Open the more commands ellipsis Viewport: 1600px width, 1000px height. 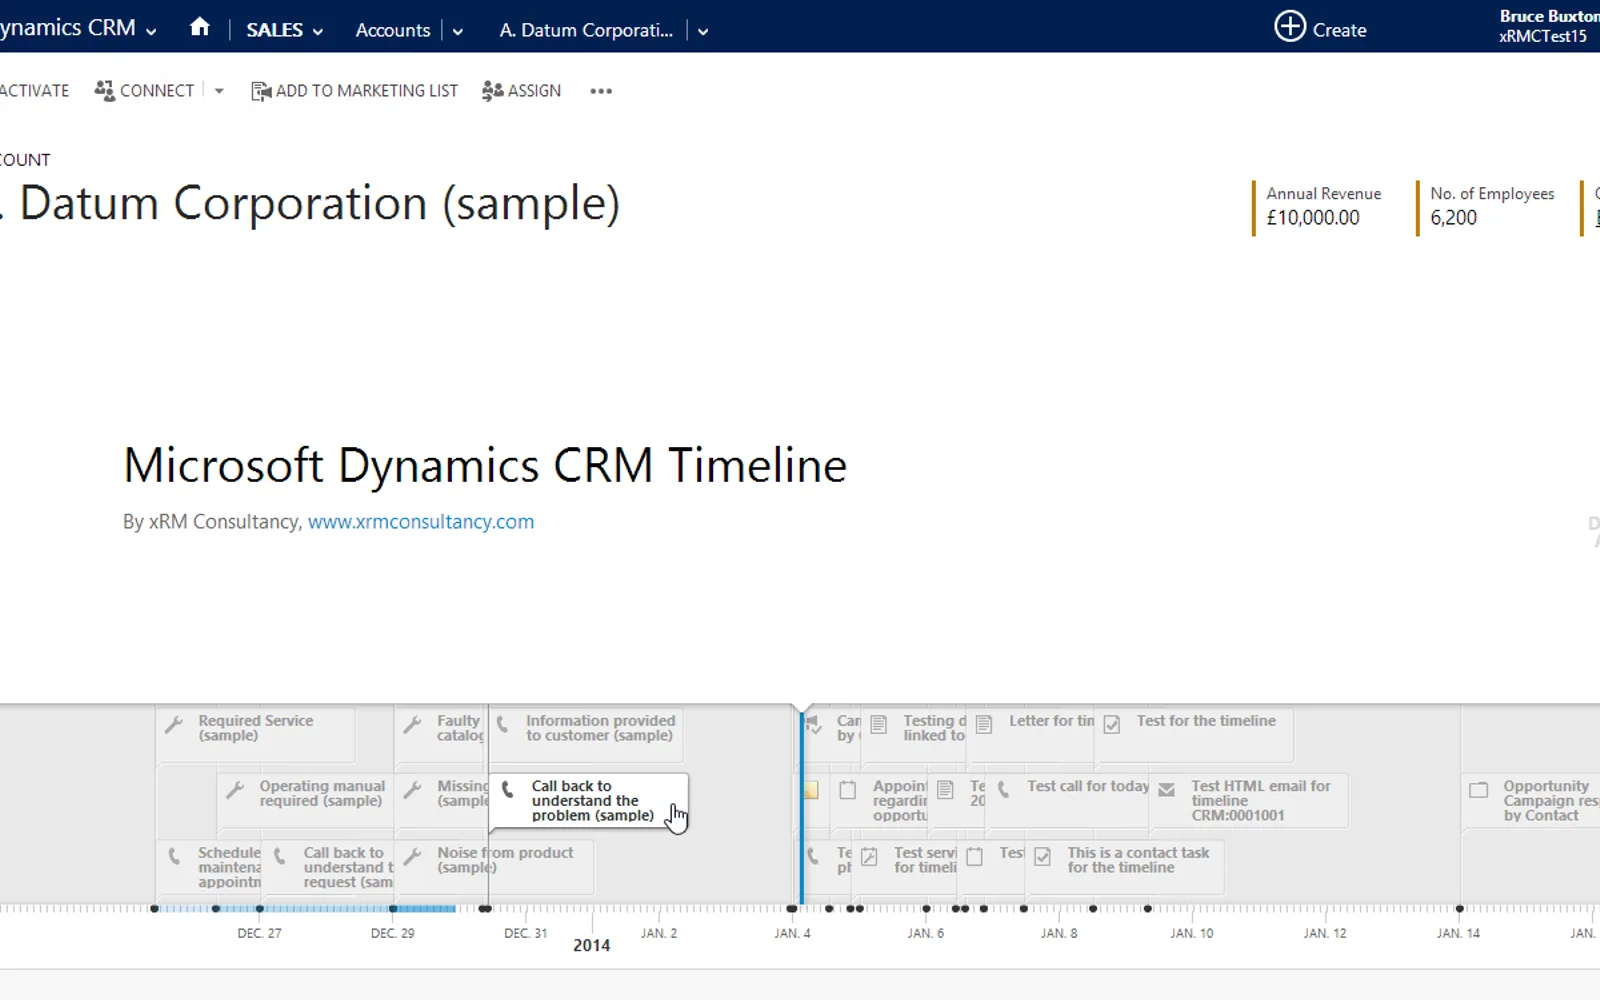tap(601, 91)
